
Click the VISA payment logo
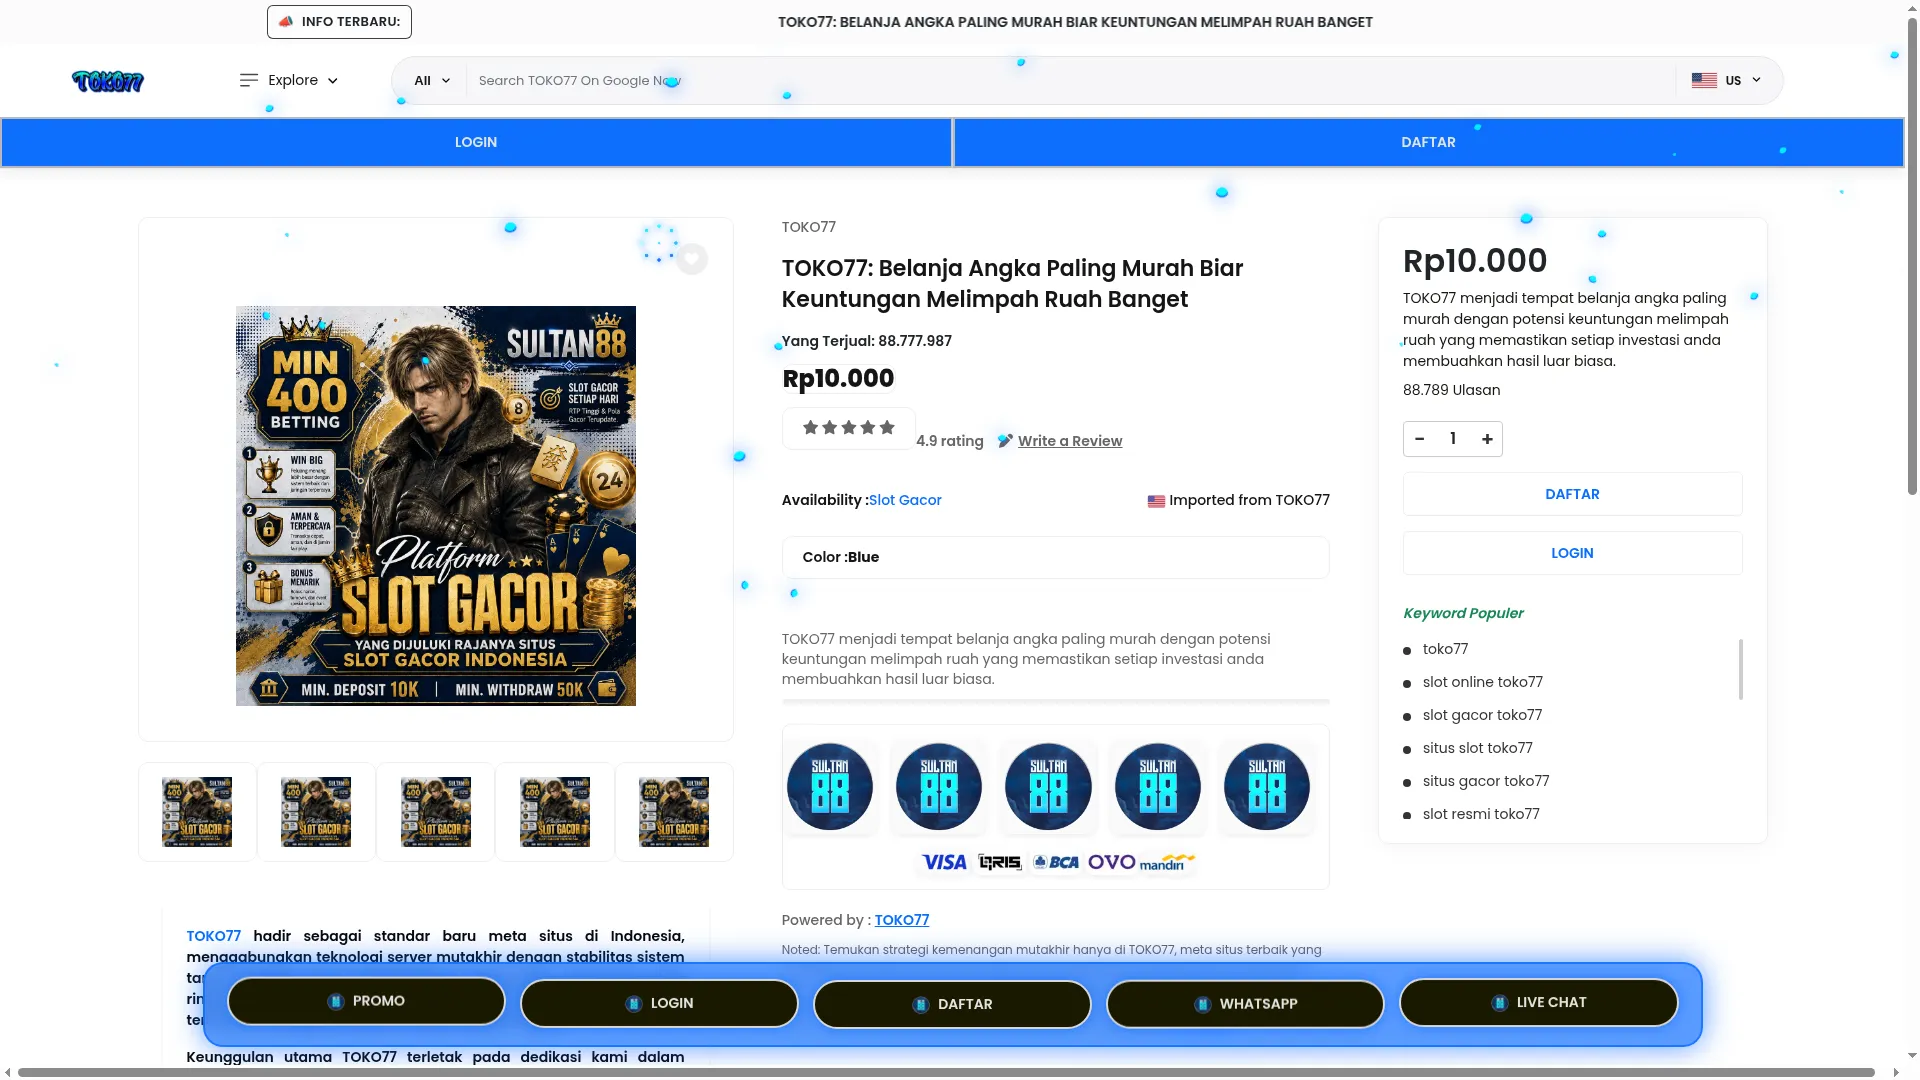pos(944,862)
